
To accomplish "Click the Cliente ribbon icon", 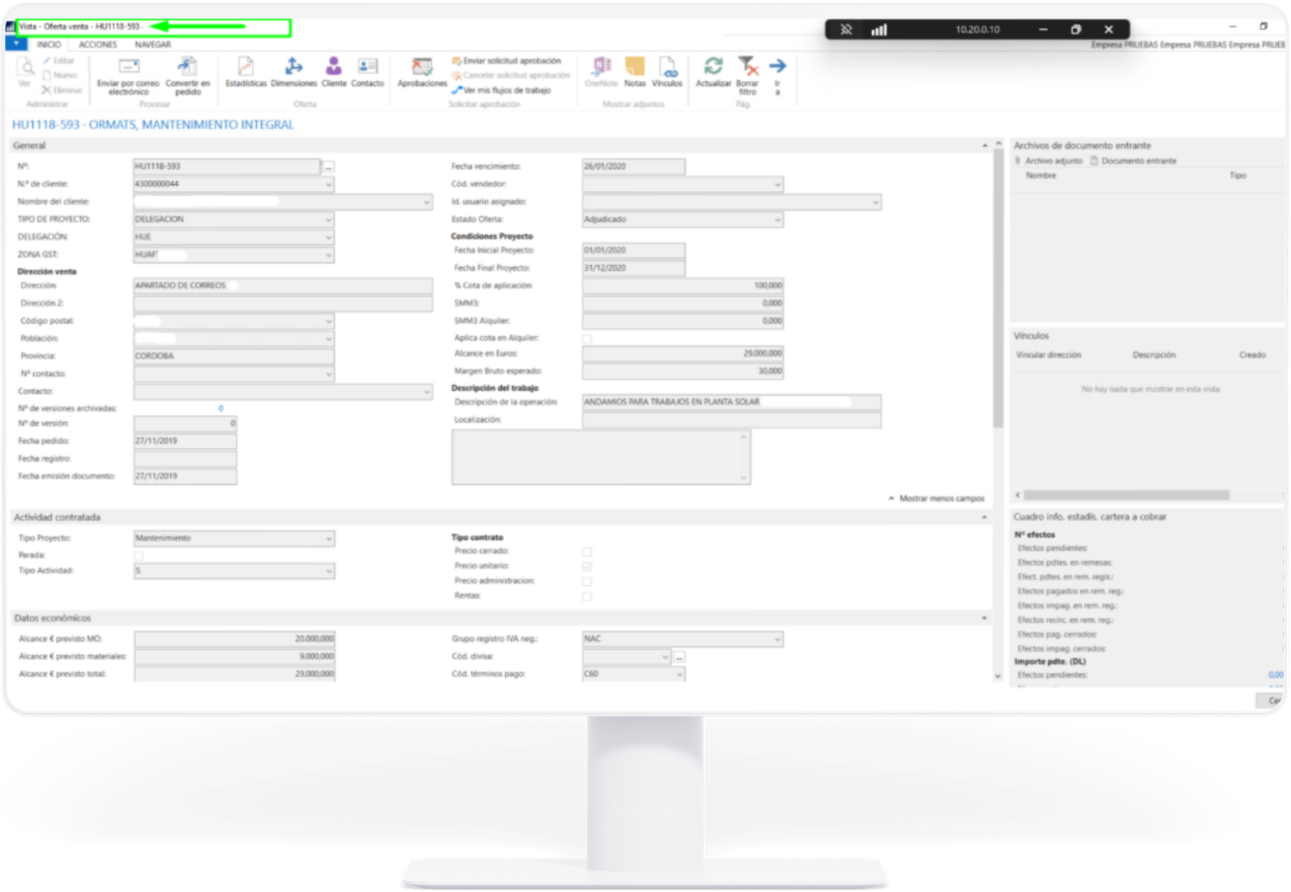I will pyautogui.click(x=334, y=68).
